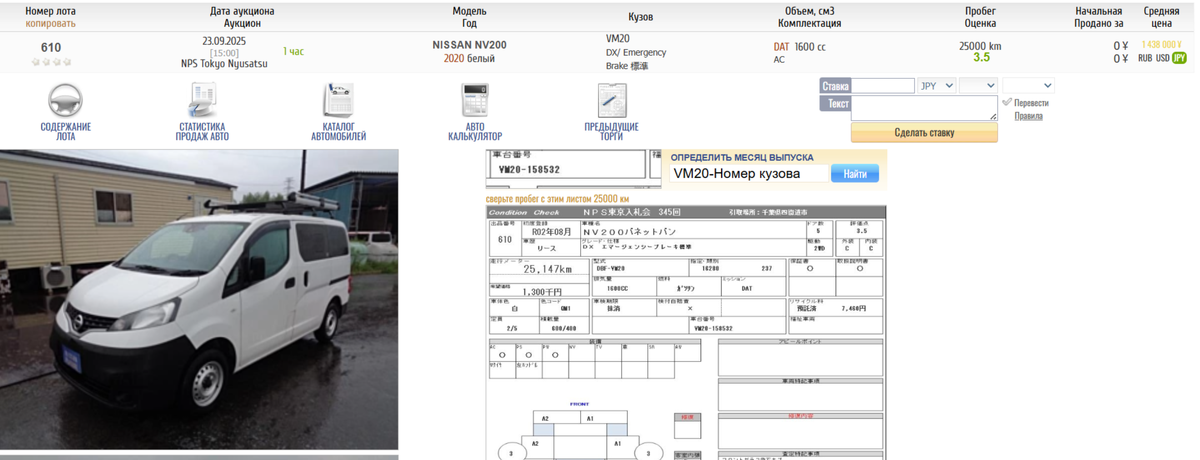This screenshot has height=460, width=1200.
Task: Switch price currency to RUB
Action: pyautogui.click(x=1145, y=58)
